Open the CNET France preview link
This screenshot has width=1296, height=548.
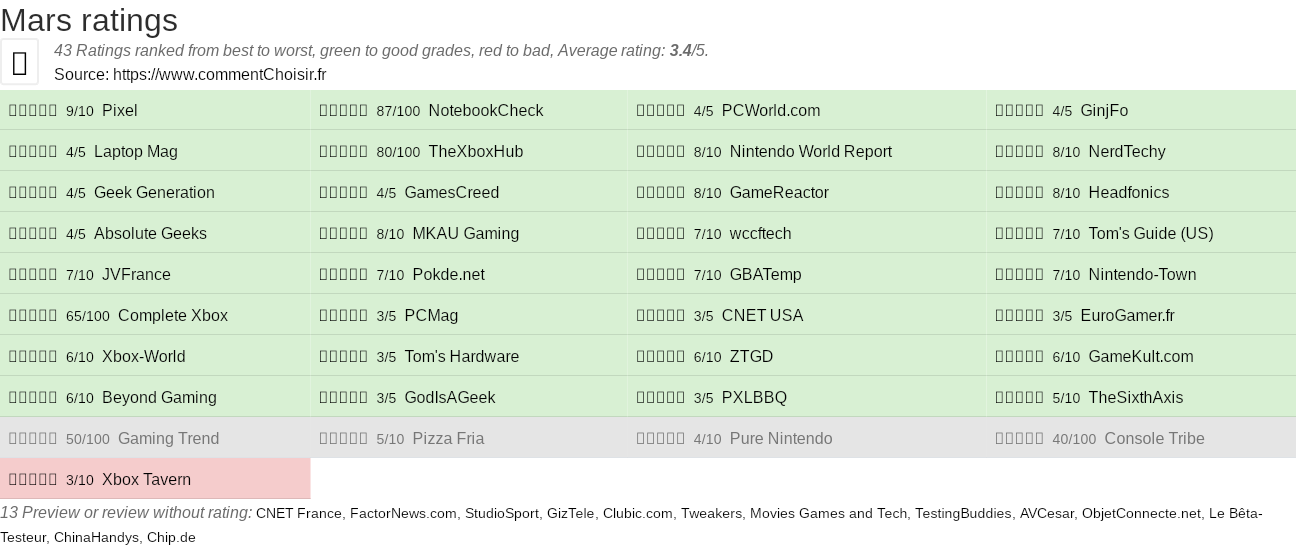[x=299, y=513]
